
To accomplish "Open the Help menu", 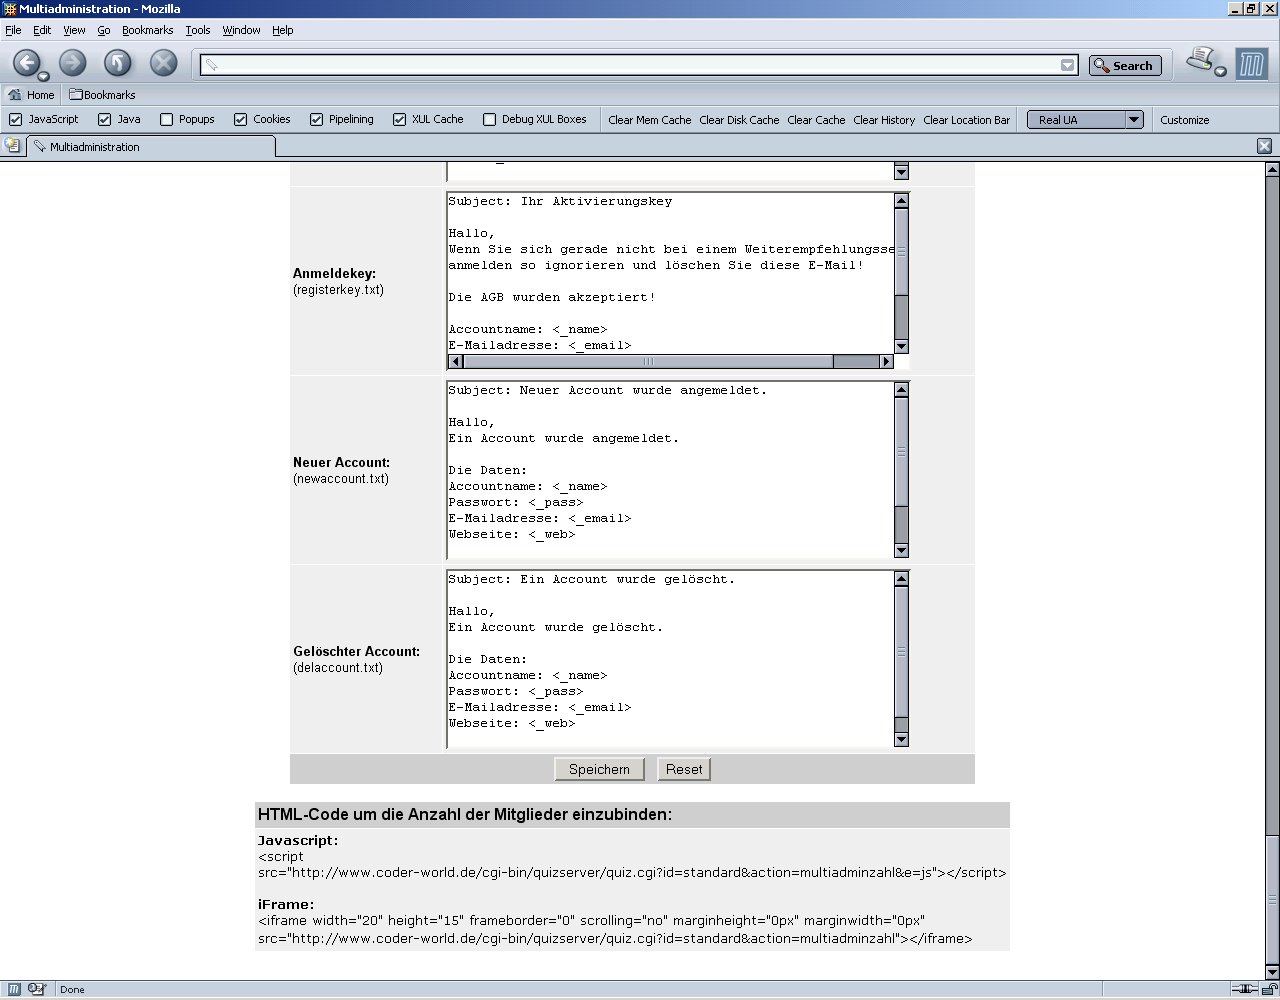I will (283, 30).
